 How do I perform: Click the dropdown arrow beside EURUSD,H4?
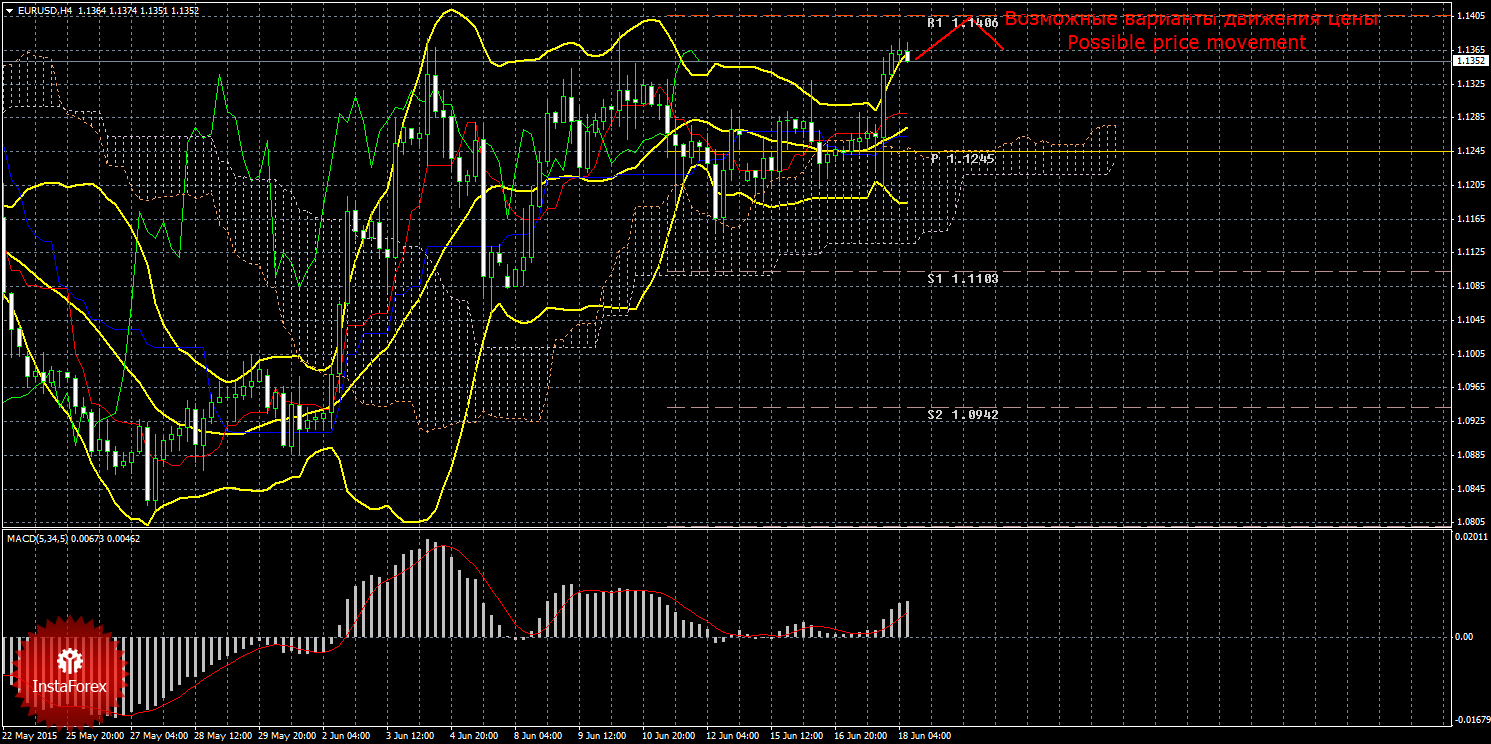pyautogui.click(x=8, y=11)
